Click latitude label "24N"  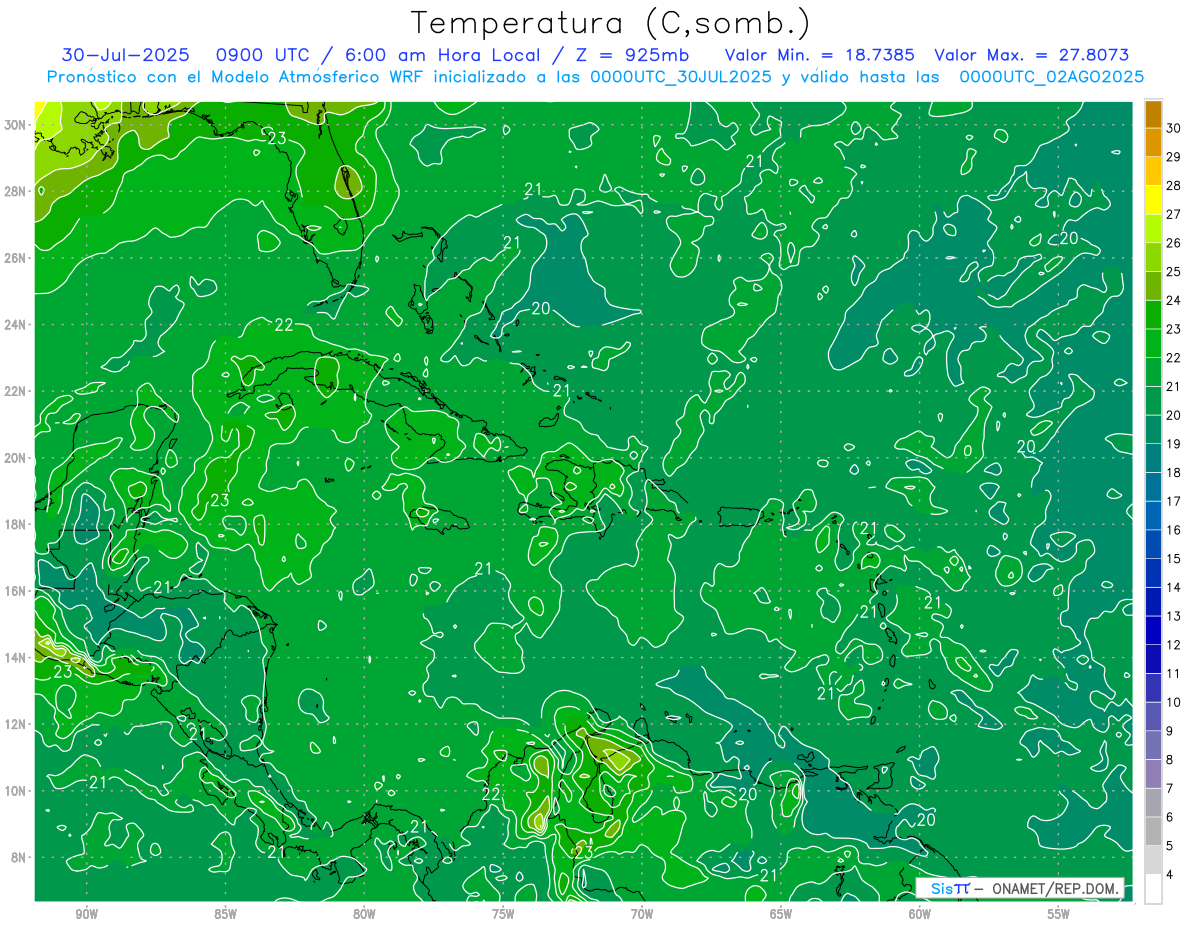click(17, 324)
